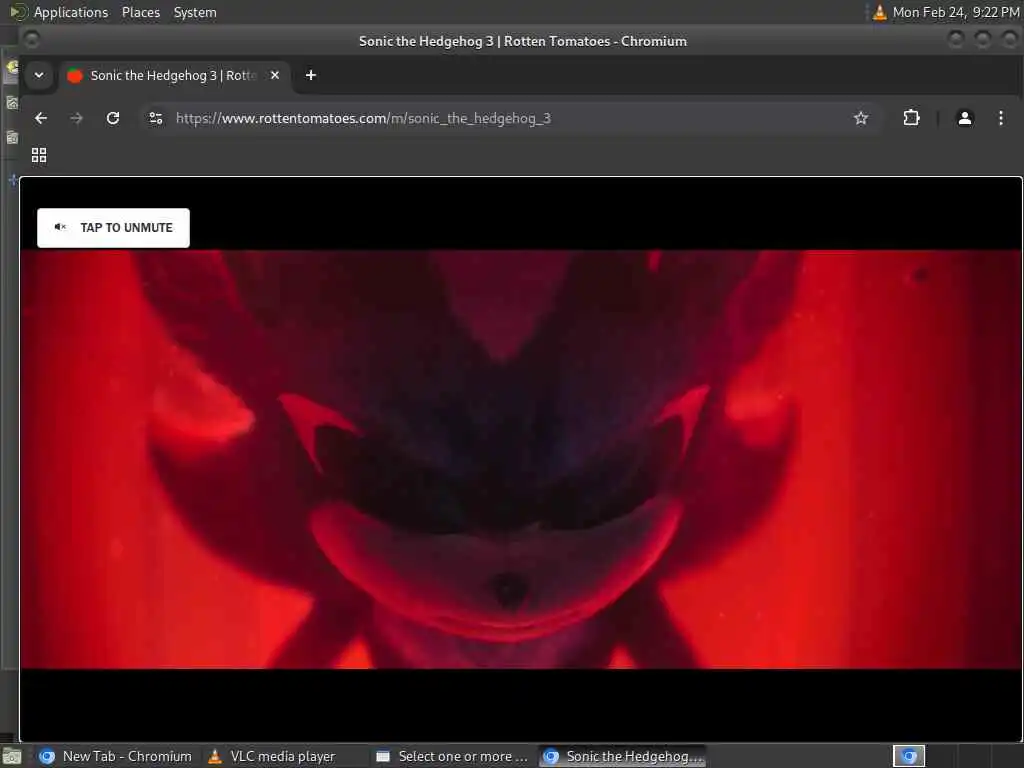Viewport: 1024px width, 768px height.
Task: Open site information icon in address bar
Action: [156, 118]
